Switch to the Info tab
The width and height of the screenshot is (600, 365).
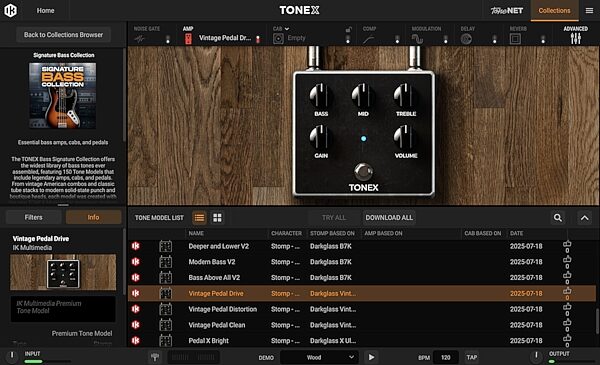click(93, 217)
